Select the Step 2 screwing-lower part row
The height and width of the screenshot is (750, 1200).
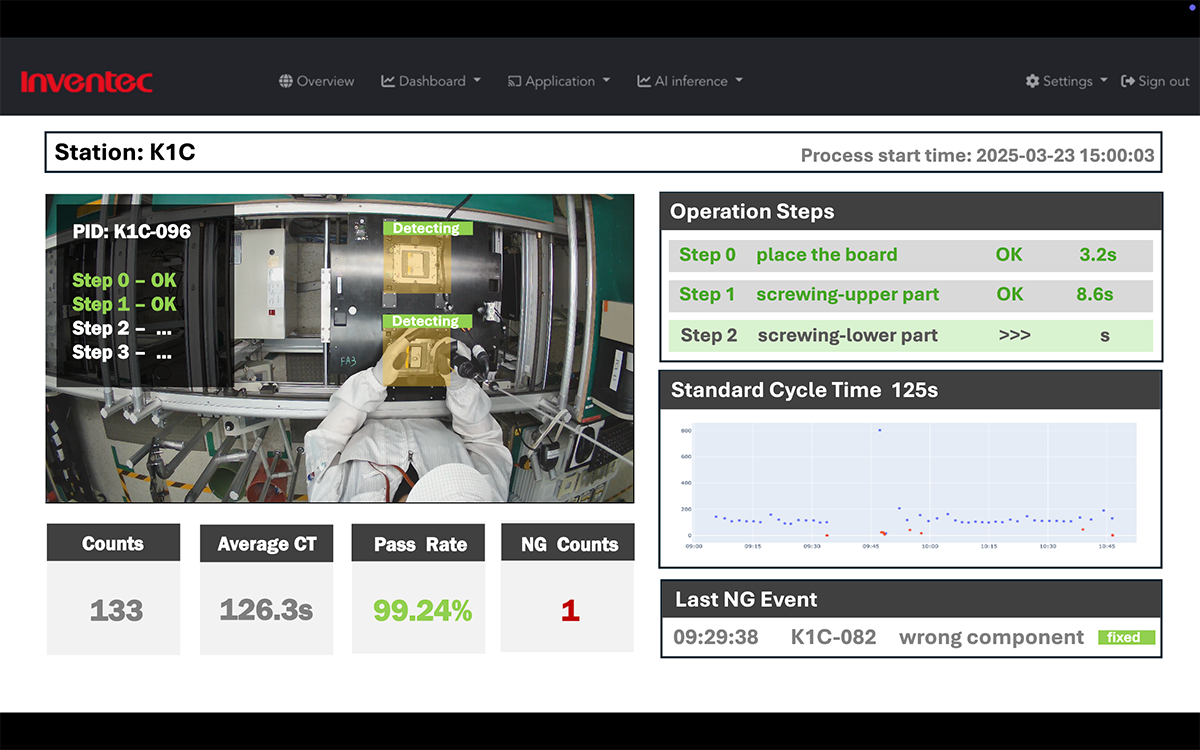pos(910,335)
